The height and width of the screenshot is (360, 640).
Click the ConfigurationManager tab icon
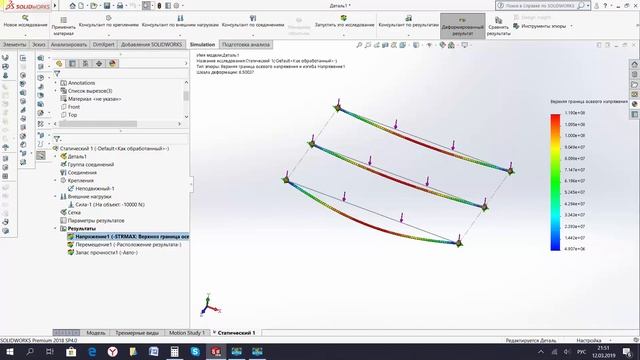(85, 63)
